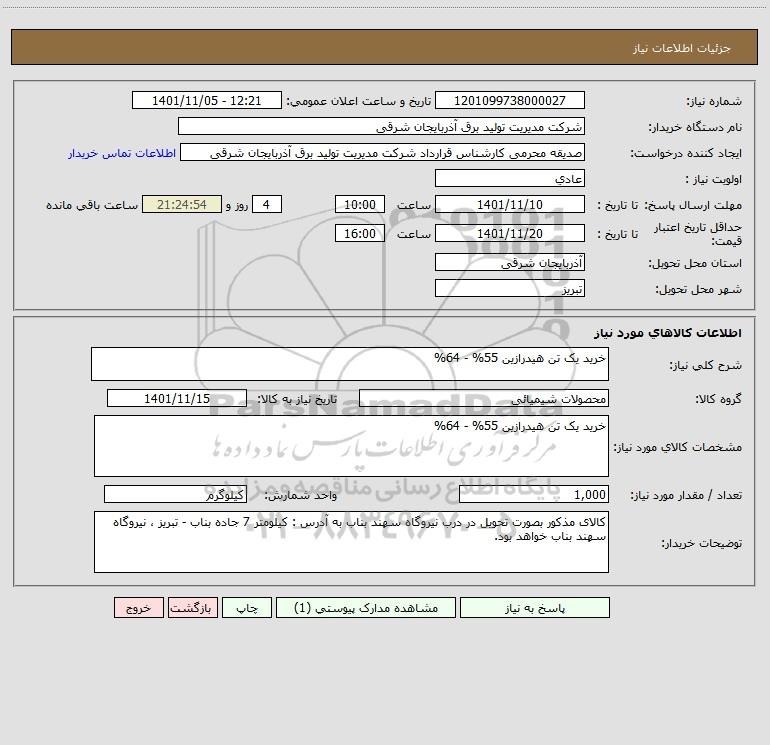
Task: Click the goods need date 1401/11/15
Action: pyautogui.click(x=177, y=398)
